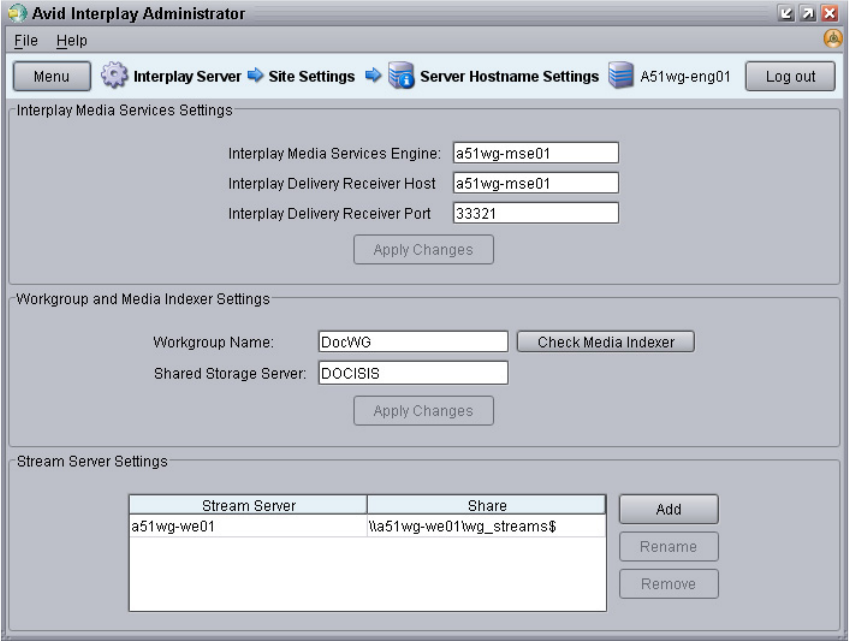Select the a51wg-we01 stream server row
This screenshot has height=641, width=849.
367,526
